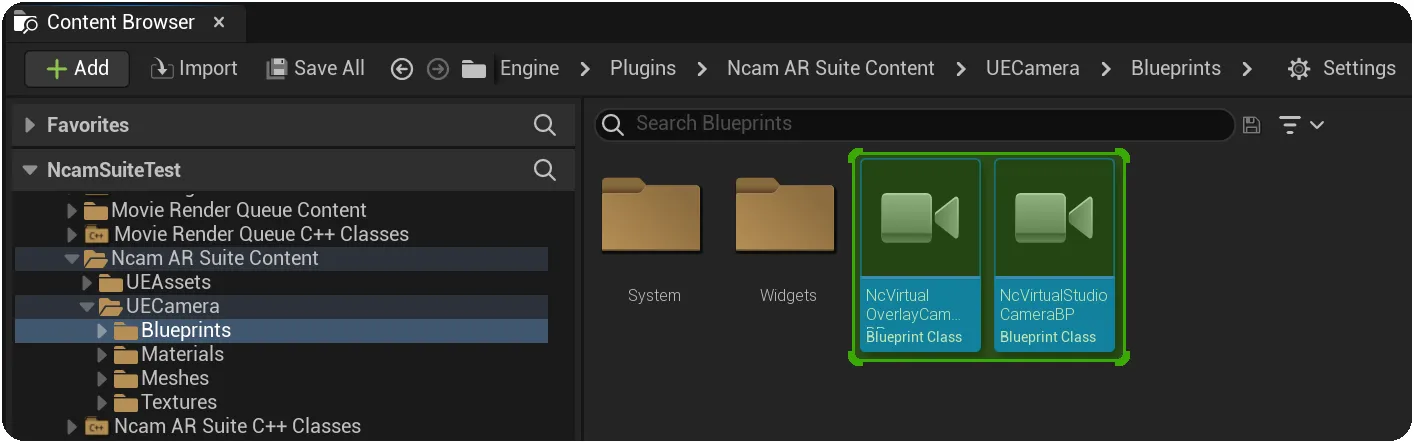The height and width of the screenshot is (443, 1414).
Task: Select Materials folder in tree
Action: (x=182, y=354)
